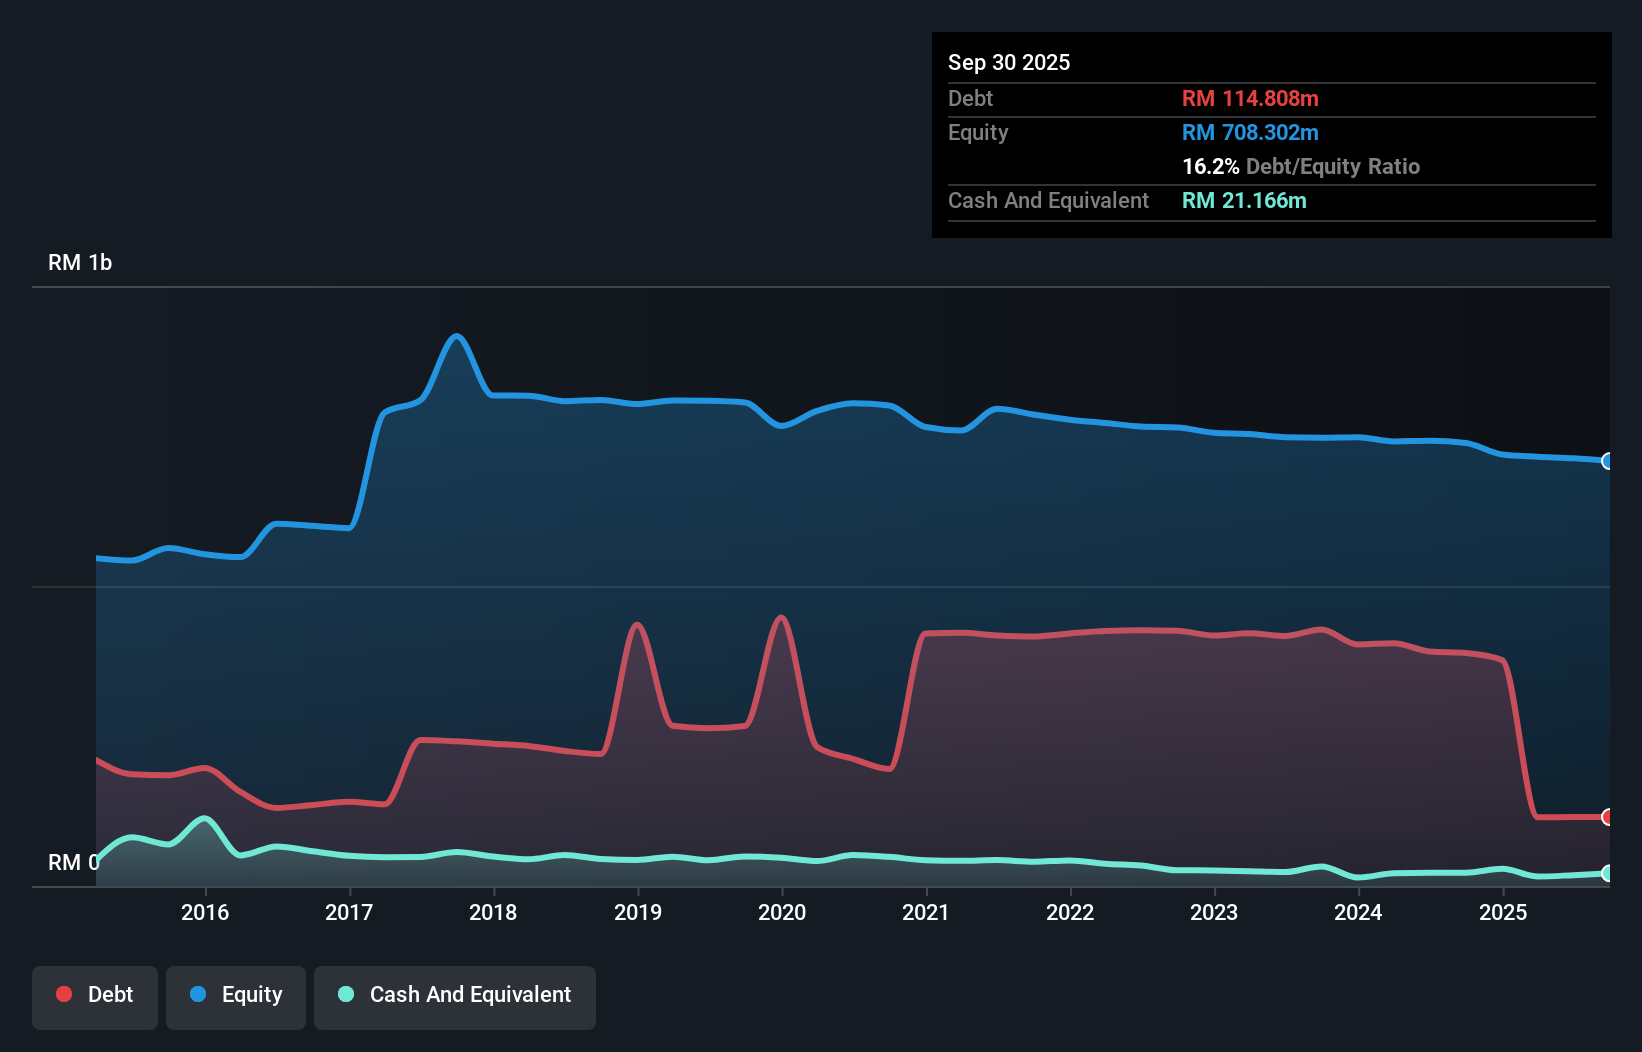Click the 2023 x-axis label

point(1214,912)
